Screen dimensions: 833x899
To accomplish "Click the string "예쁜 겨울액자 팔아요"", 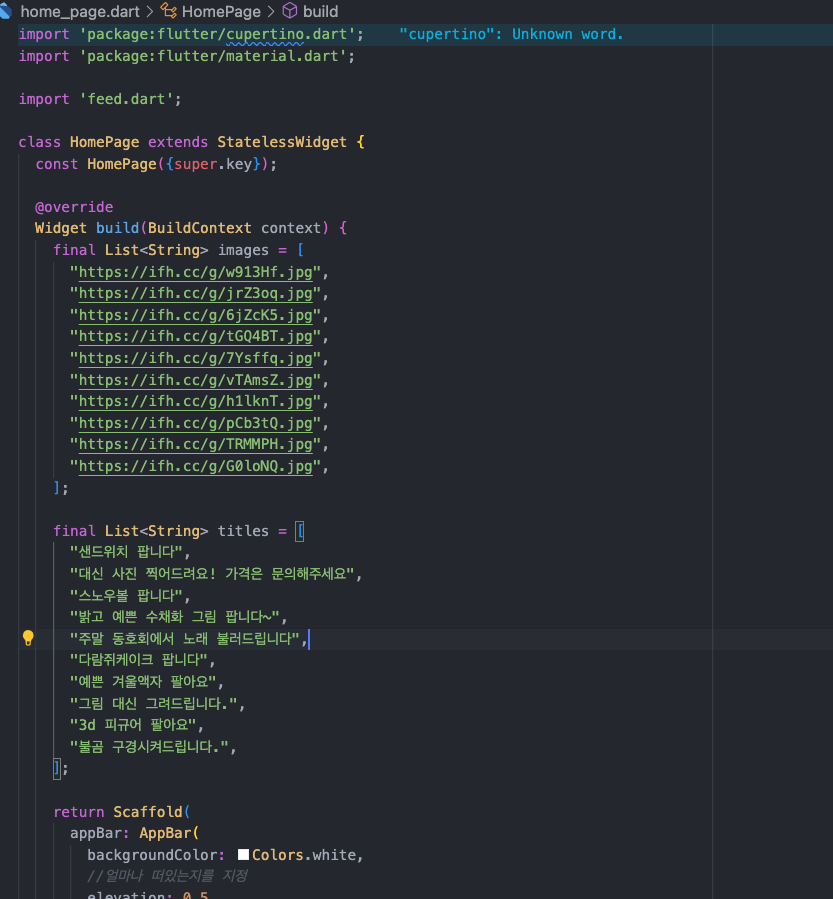I will pos(143,682).
